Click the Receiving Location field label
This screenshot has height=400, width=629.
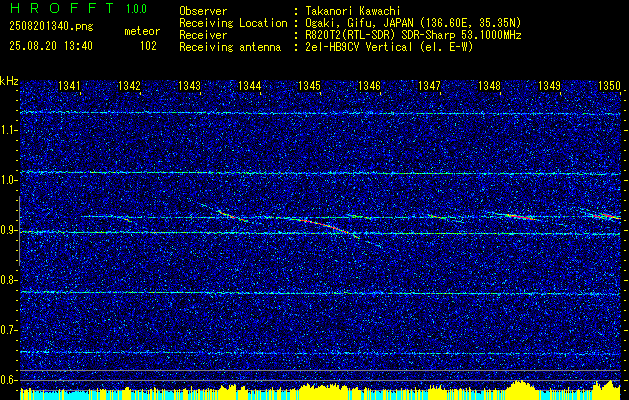coord(233,23)
